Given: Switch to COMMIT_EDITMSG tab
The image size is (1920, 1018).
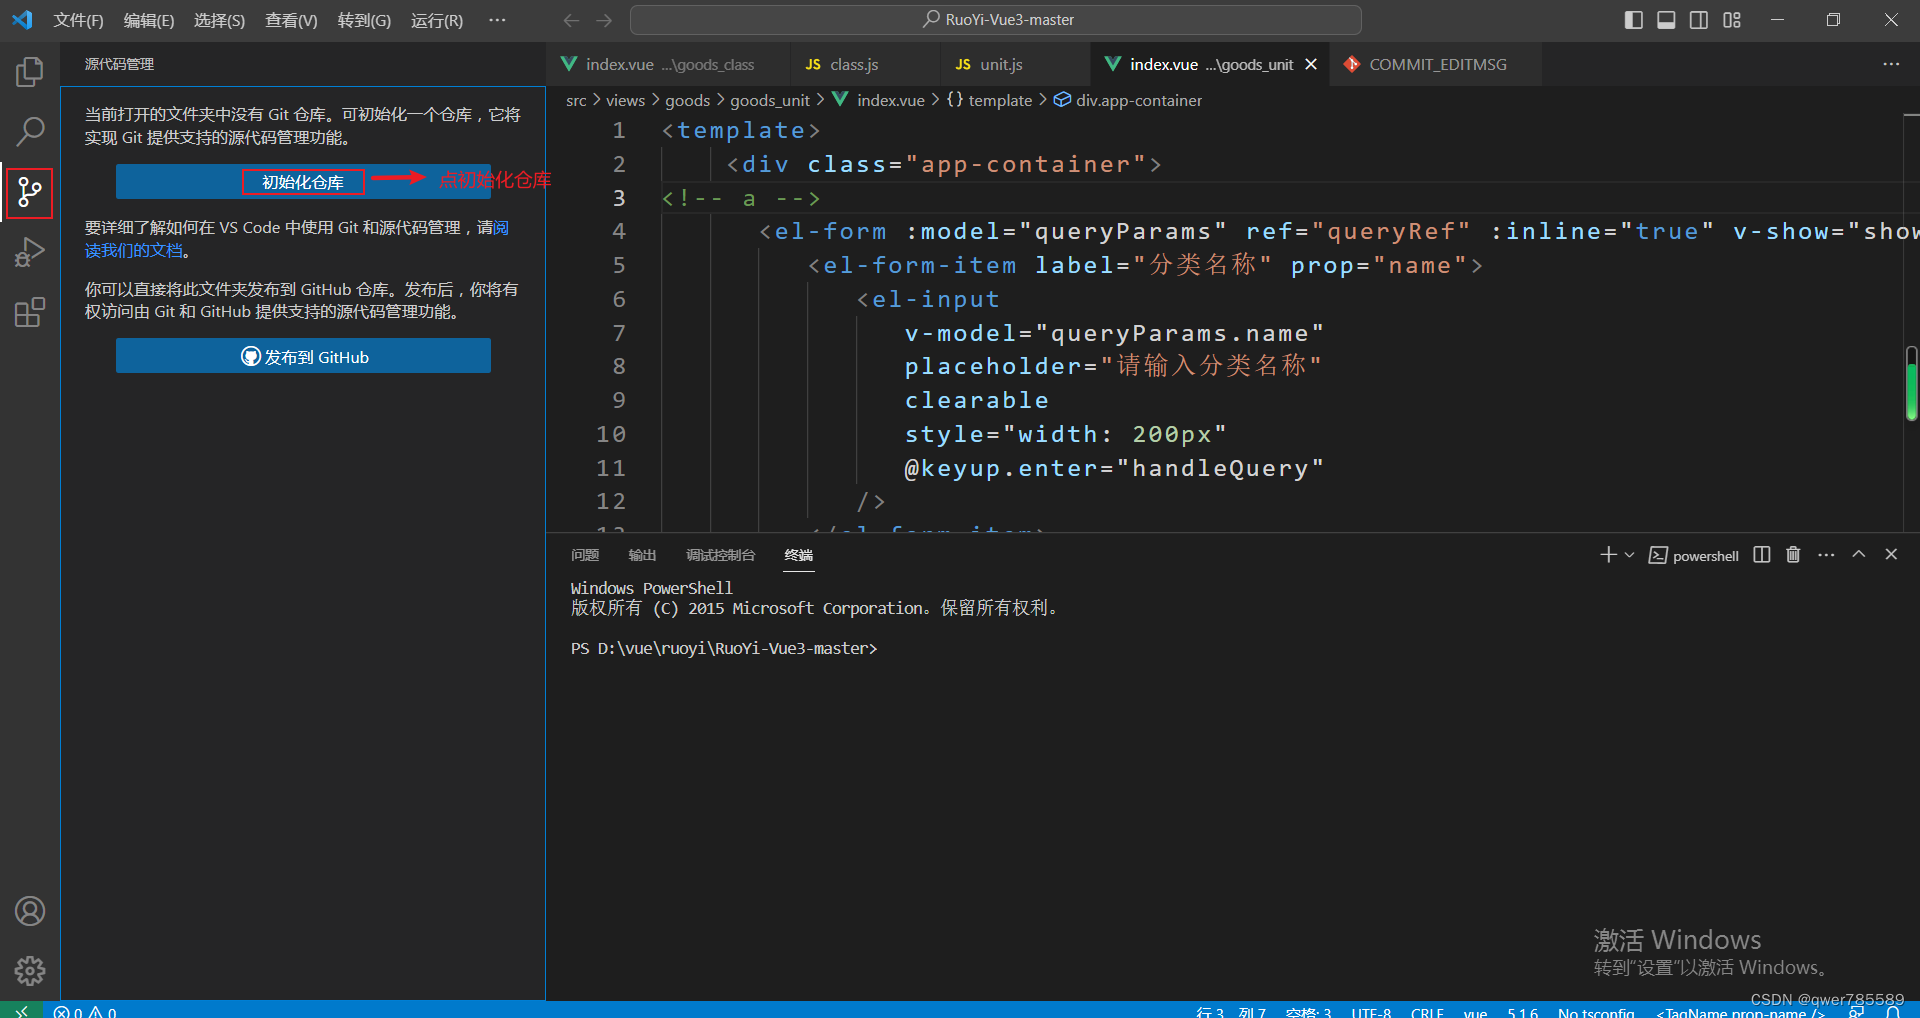Looking at the screenshot, I should click(x=1436, y=64).
